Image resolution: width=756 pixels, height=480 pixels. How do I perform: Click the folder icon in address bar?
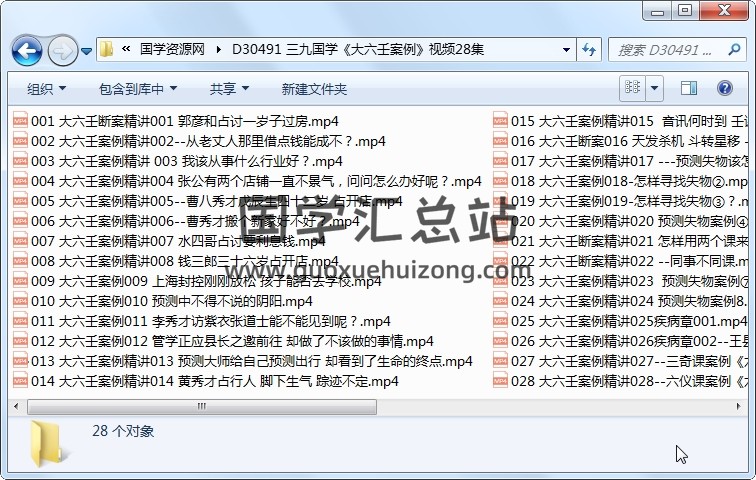[107, 49]
